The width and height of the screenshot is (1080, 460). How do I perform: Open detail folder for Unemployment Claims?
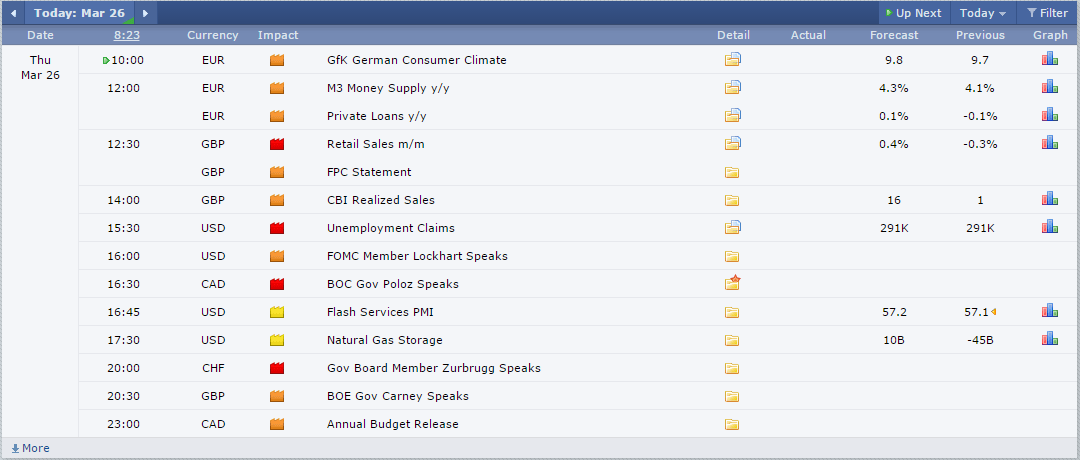(x=732, y=228)
